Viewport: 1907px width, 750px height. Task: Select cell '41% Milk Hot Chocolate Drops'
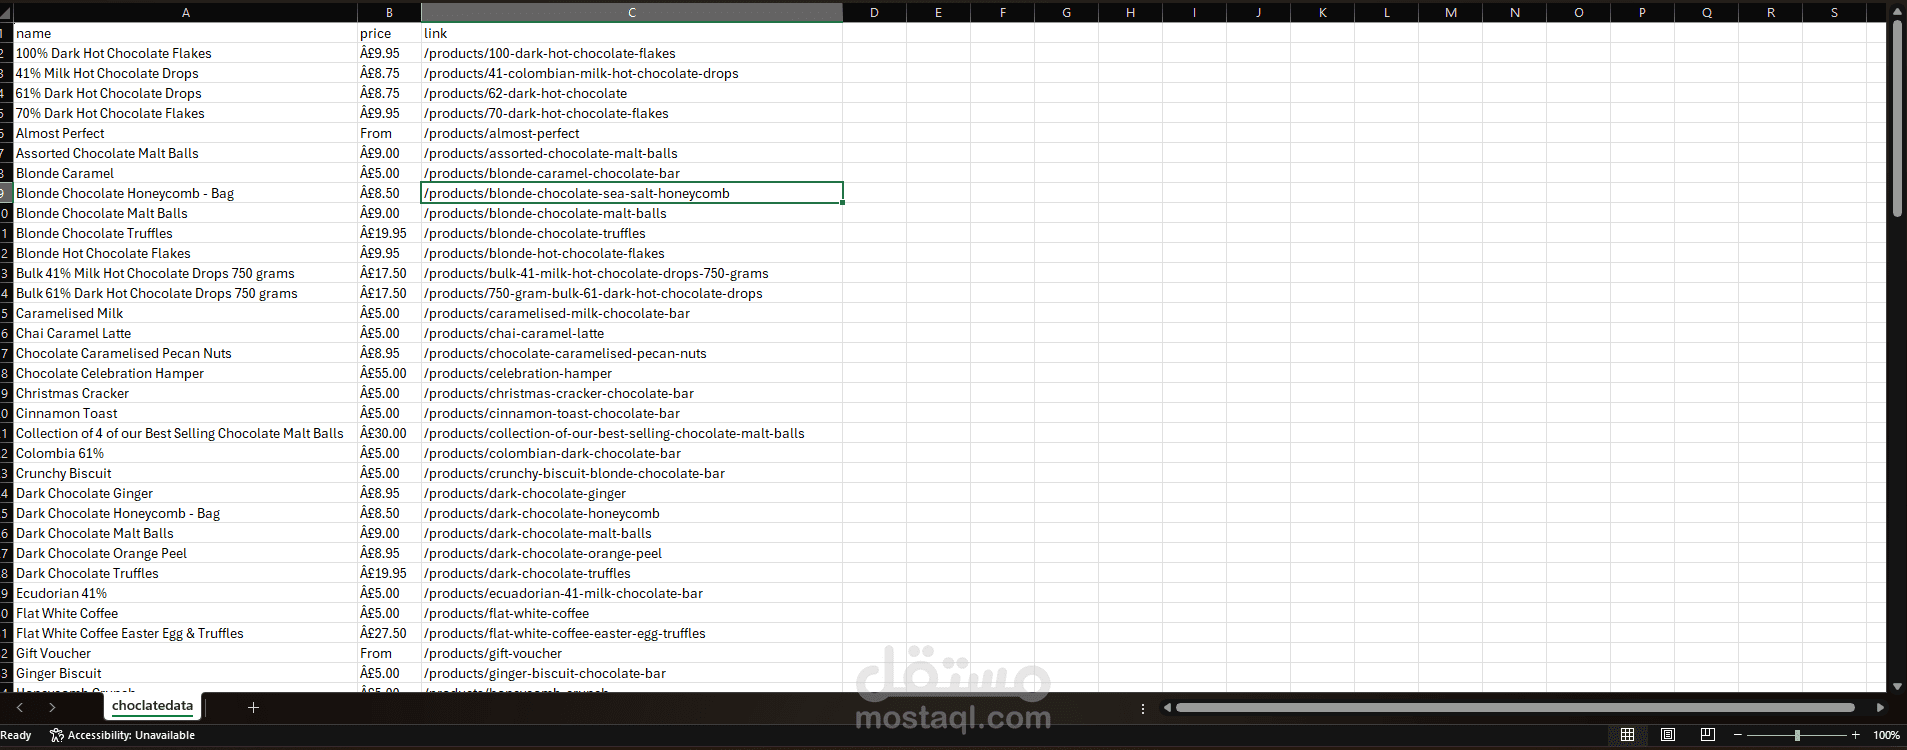[186, 73]
